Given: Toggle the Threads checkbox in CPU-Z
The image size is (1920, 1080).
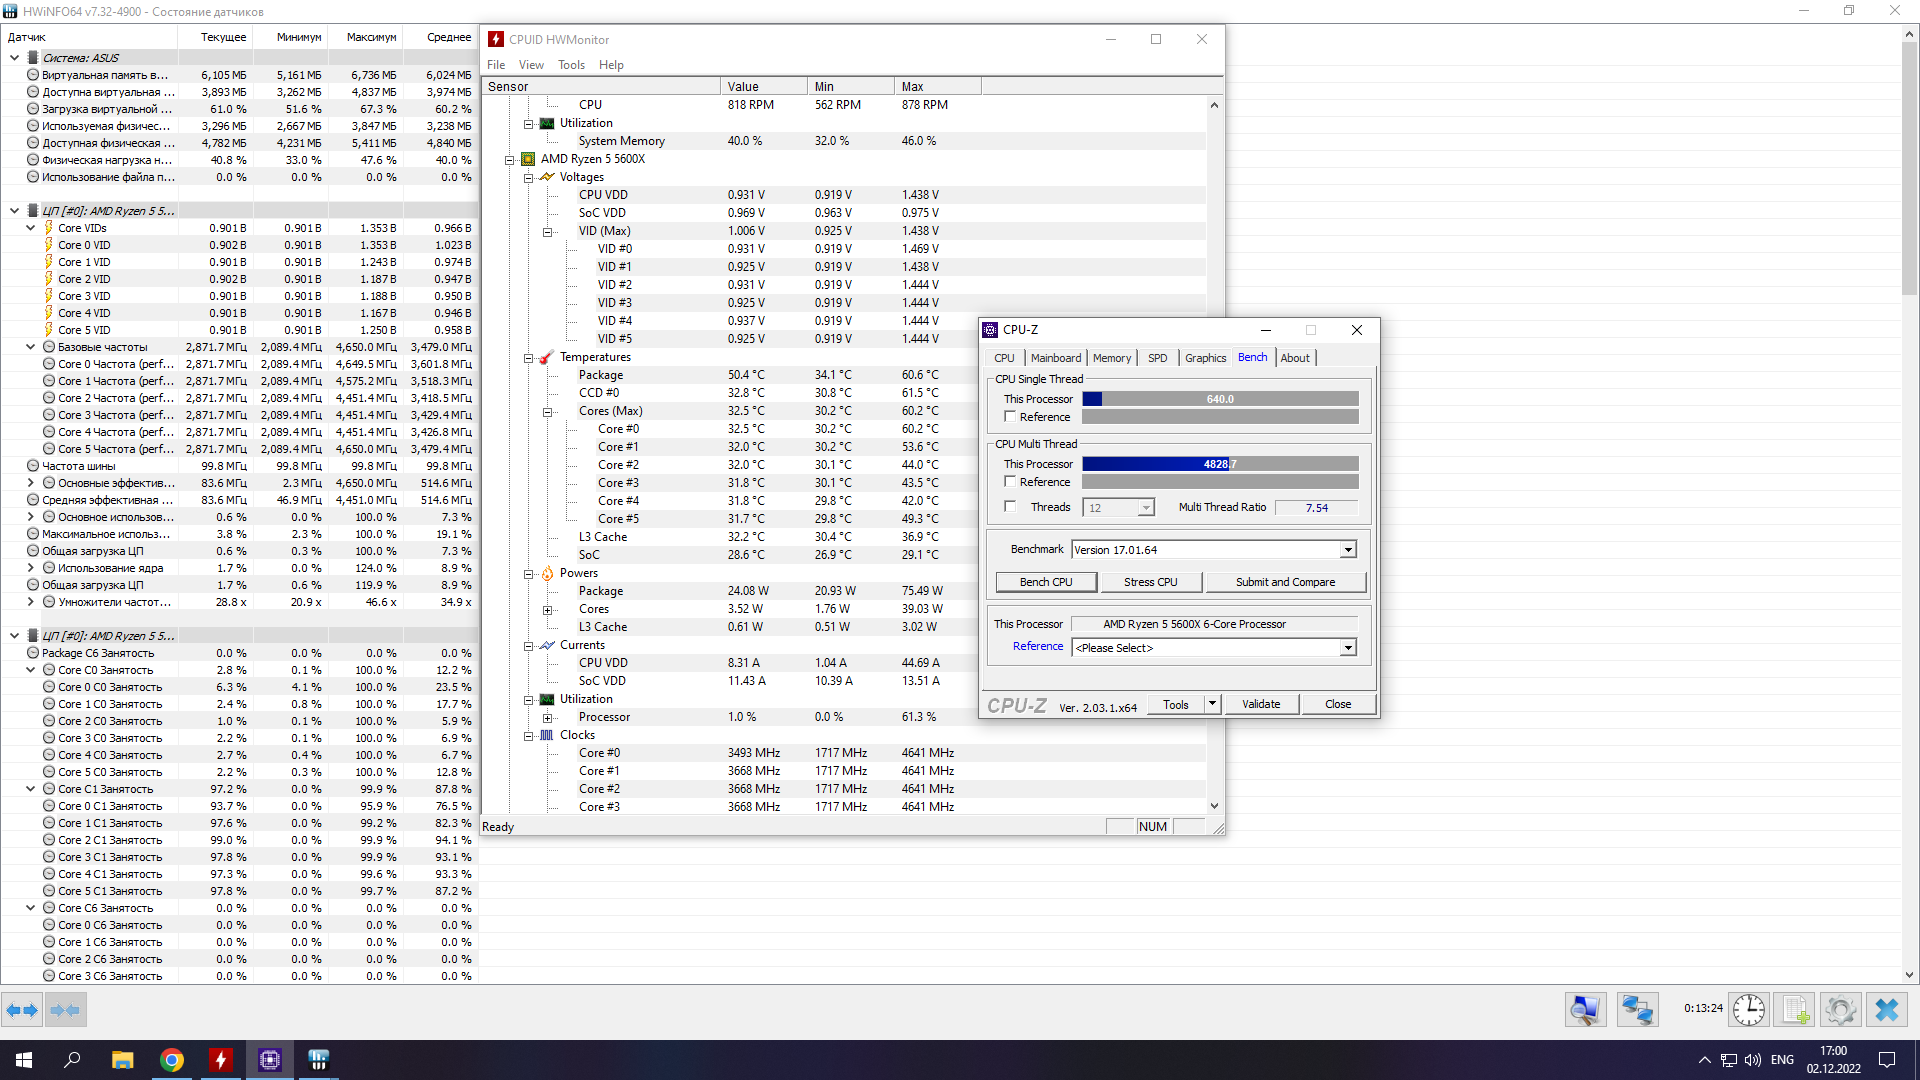Looking at the screenshot, I should click(x=1010, y=507).
